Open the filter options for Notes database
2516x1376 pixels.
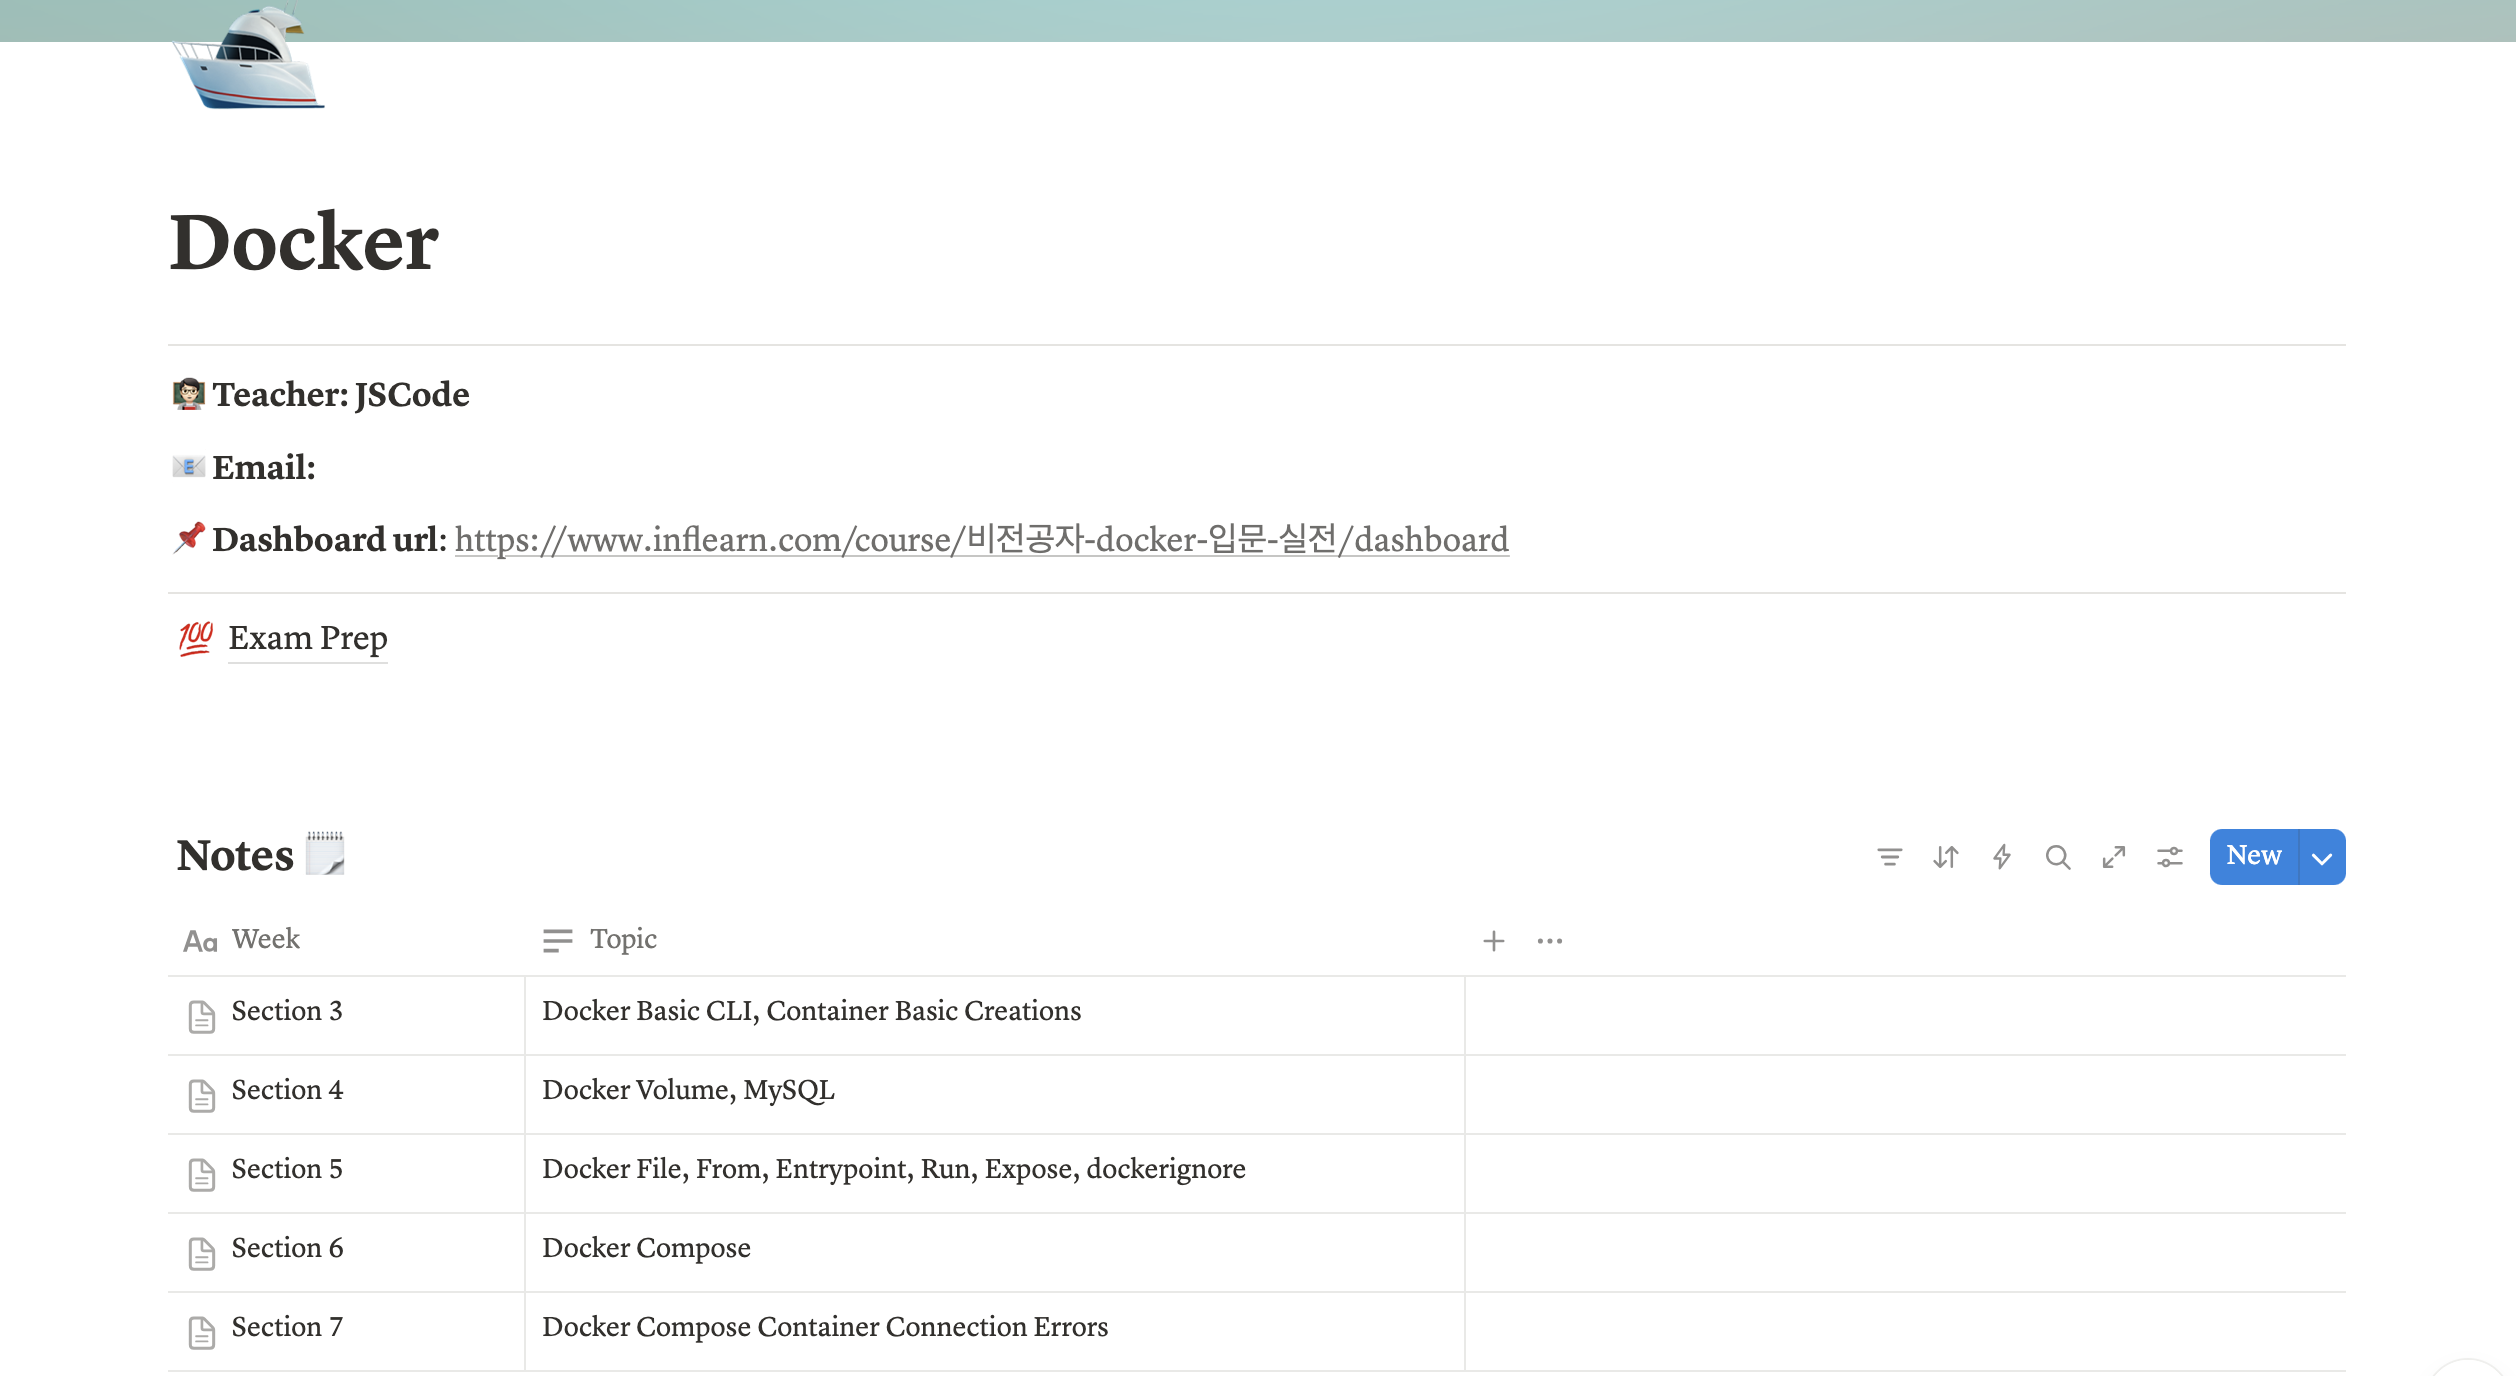click(x=1889, y=857)
